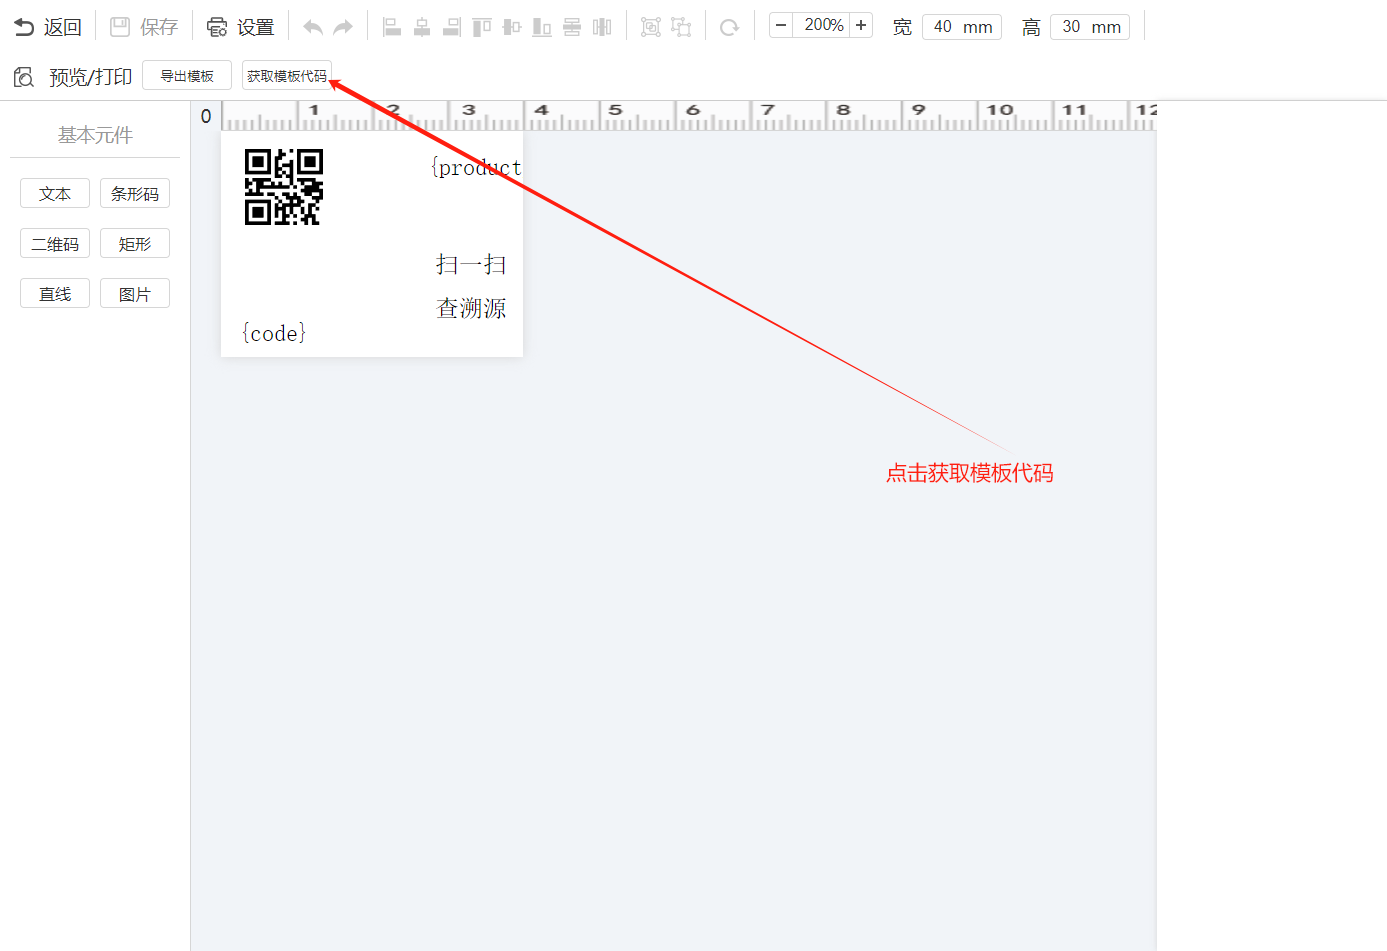1387x951 pixels.
Task: Click the 高 height field showing 30 mm
Action: click(1090, 27)
